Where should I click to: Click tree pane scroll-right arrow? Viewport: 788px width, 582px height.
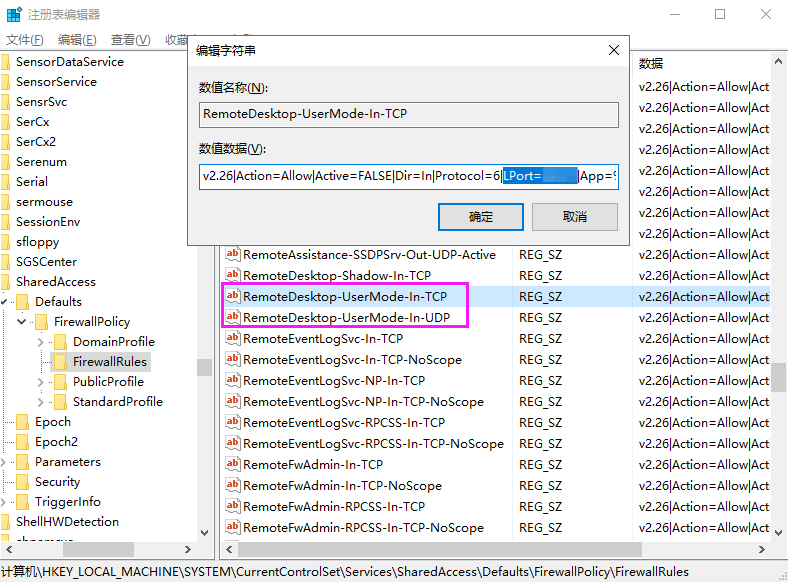(x=187, y=549)
